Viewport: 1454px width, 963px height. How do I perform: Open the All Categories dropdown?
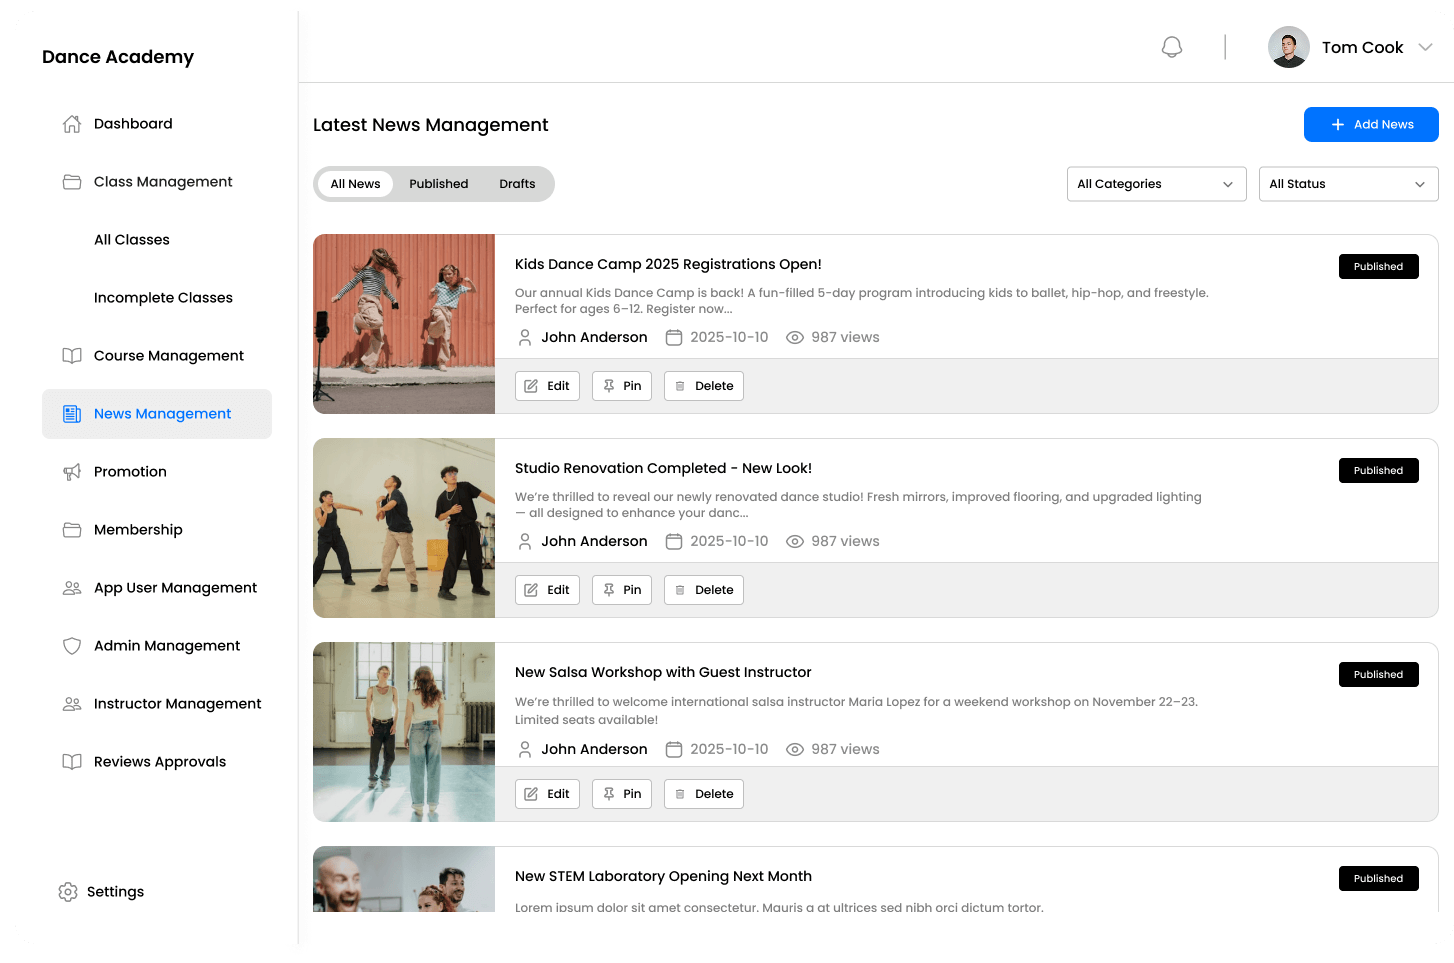click(x=1156, y=184)
